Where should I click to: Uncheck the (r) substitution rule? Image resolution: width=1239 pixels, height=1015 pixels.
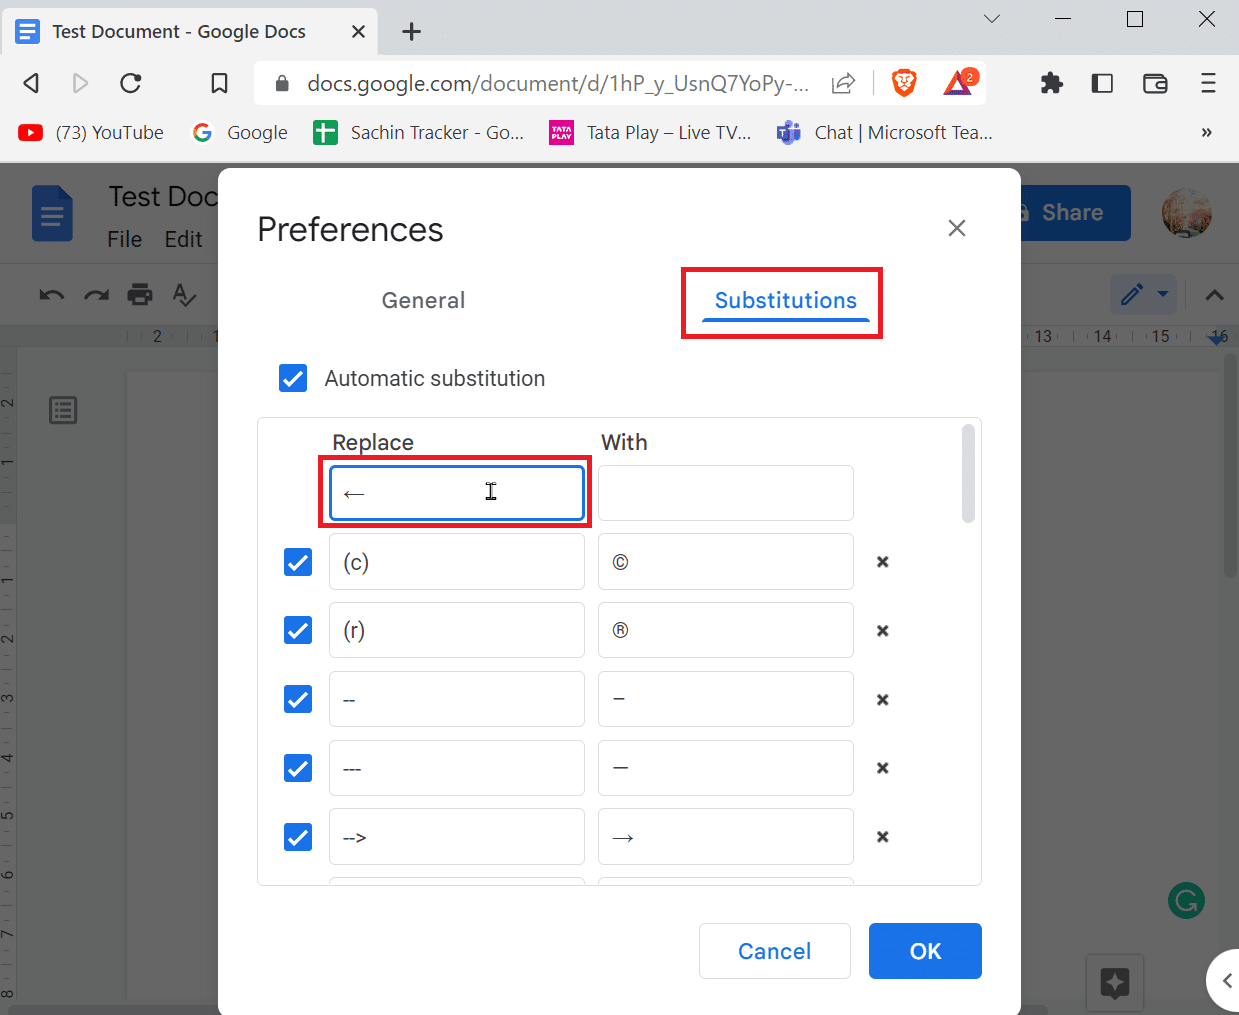click(297, 630)
